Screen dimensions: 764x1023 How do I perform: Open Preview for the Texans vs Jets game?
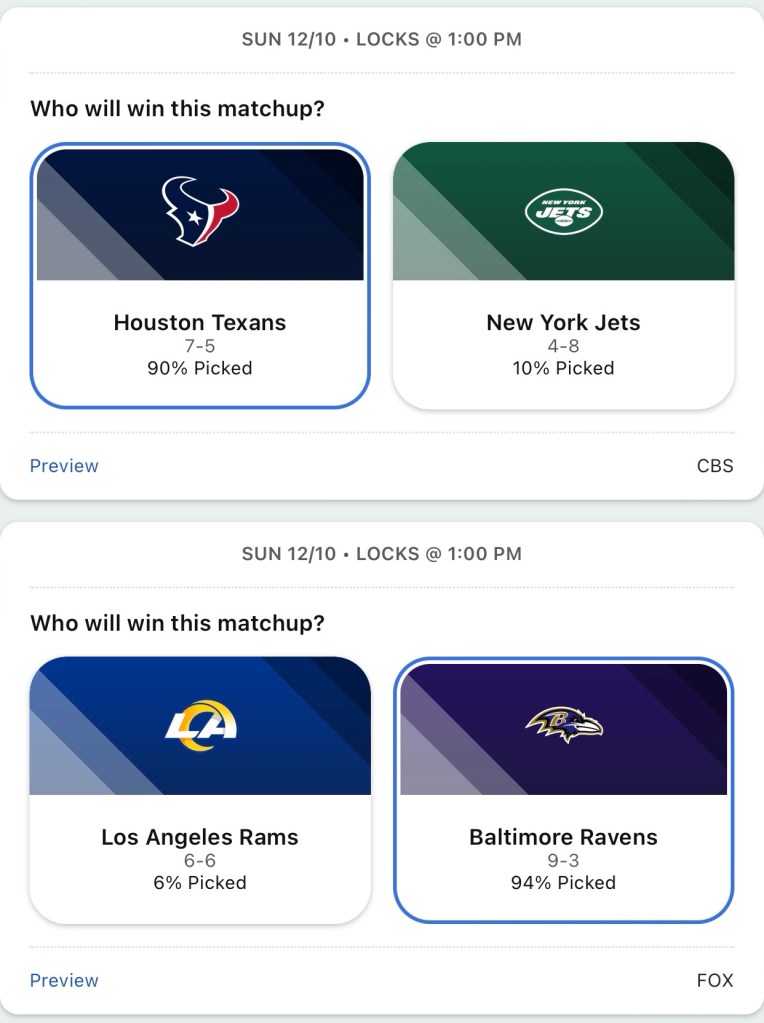pos(64,466)
